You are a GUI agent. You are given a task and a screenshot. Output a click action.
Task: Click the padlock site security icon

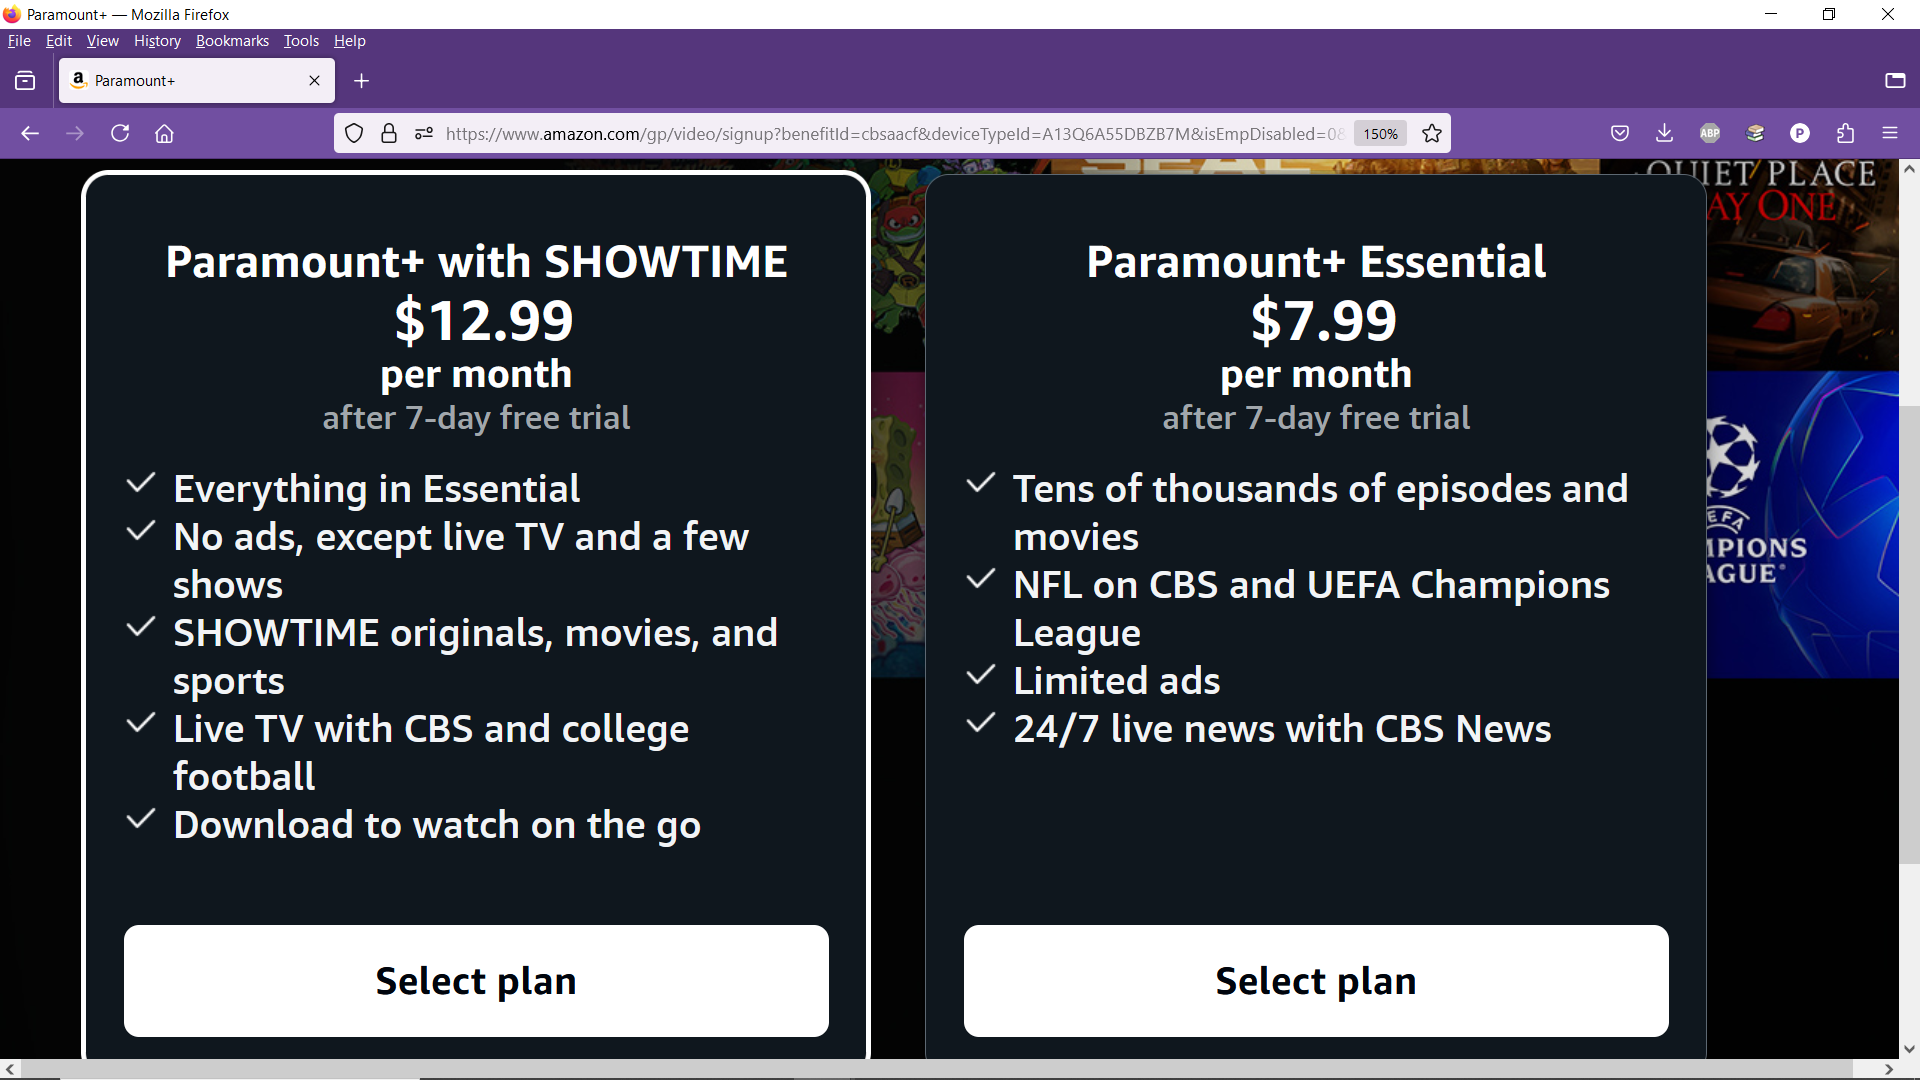click(x=389, y=133)
